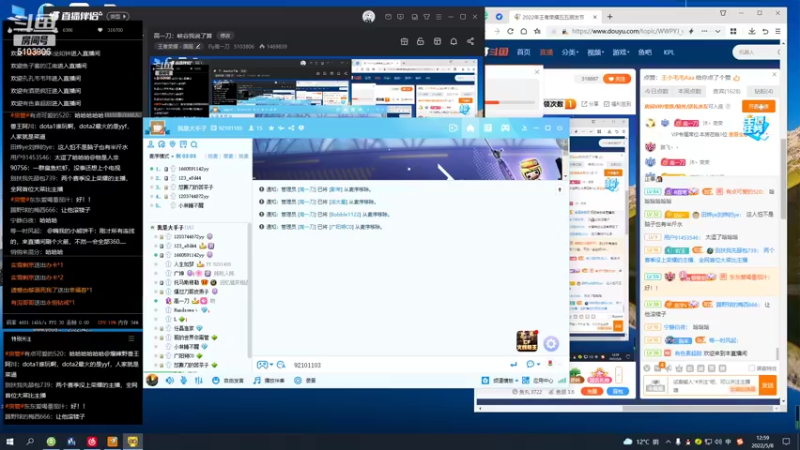Click the share icon in streaming app toolbar
Viewport: 800px width, 450px height.
[x=470, y=41]
